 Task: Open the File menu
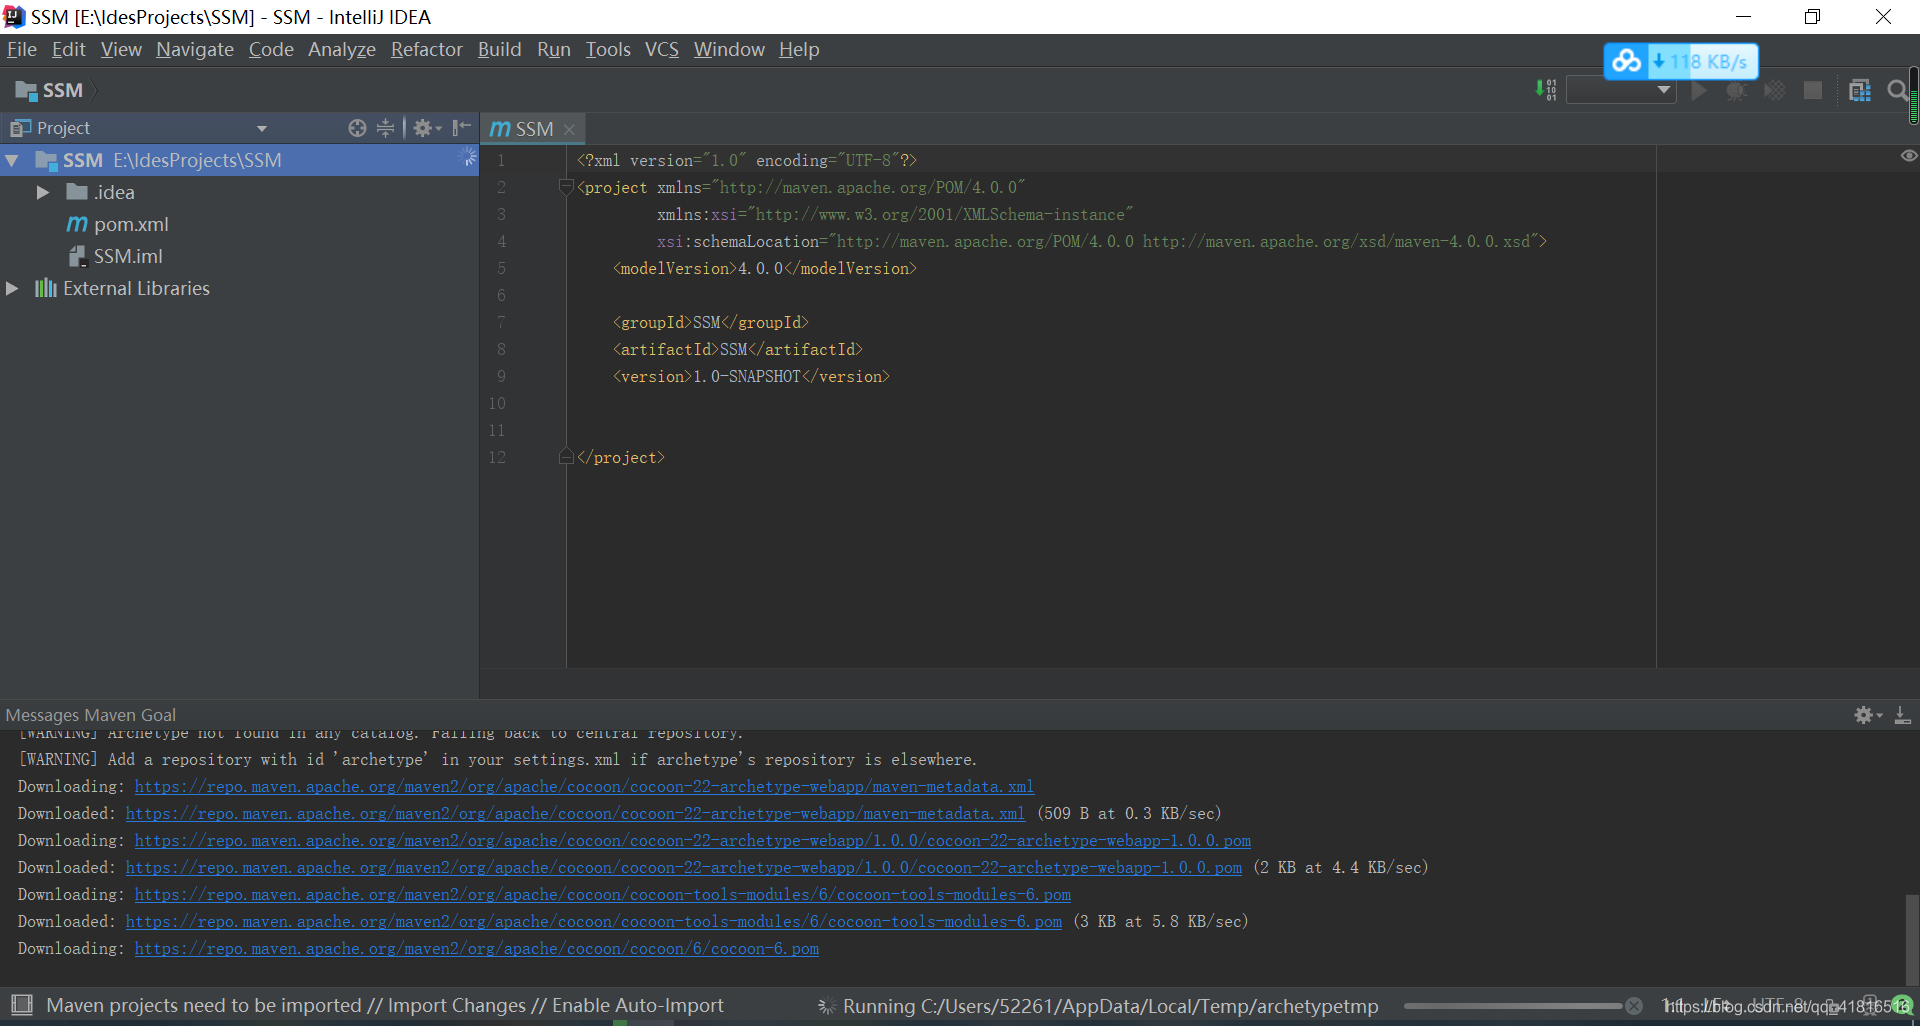21,49
